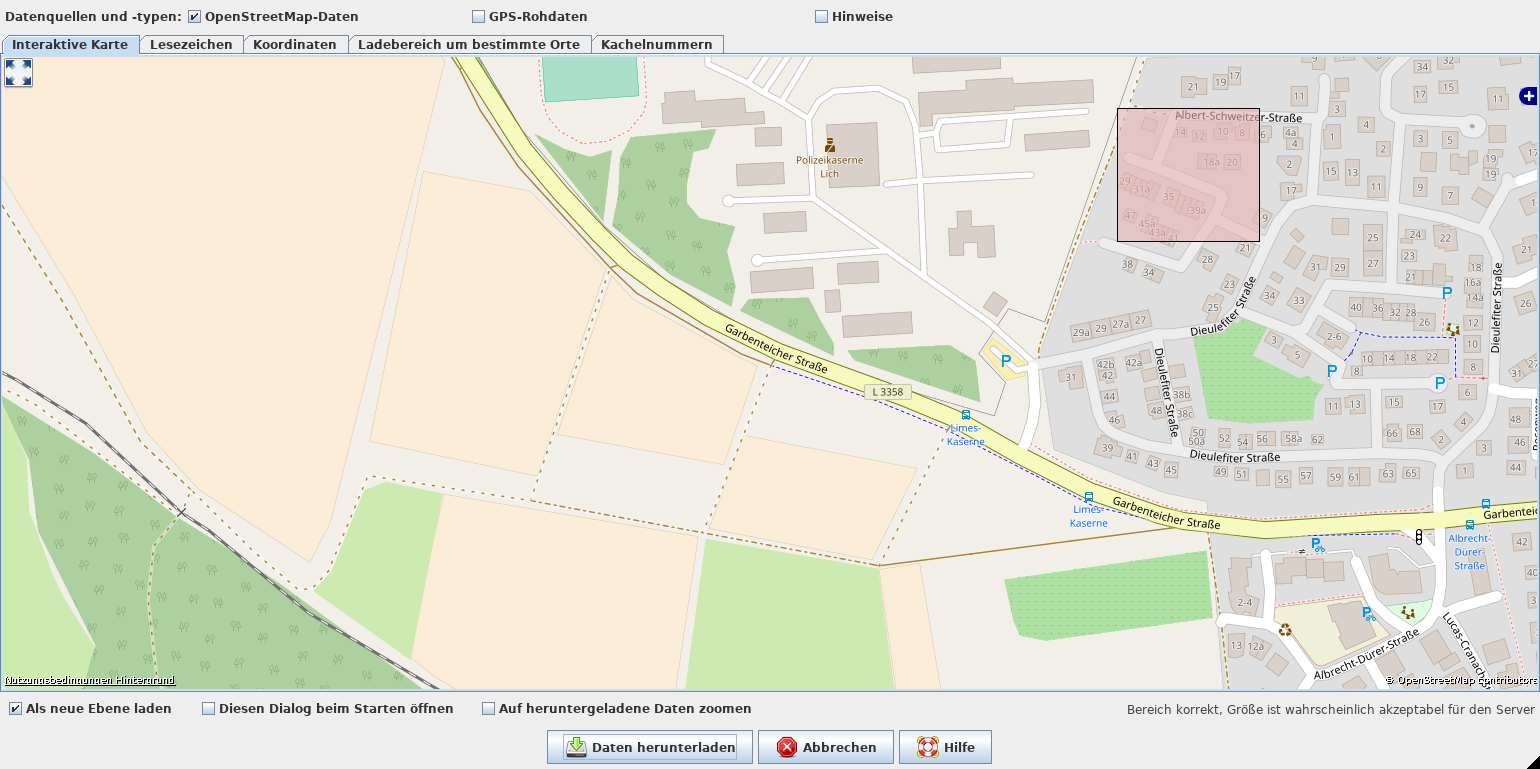Click inside the red download area rectangle
Image resolution: width=1540 pixels, height=769 pixels.
tap(1188, 175)
